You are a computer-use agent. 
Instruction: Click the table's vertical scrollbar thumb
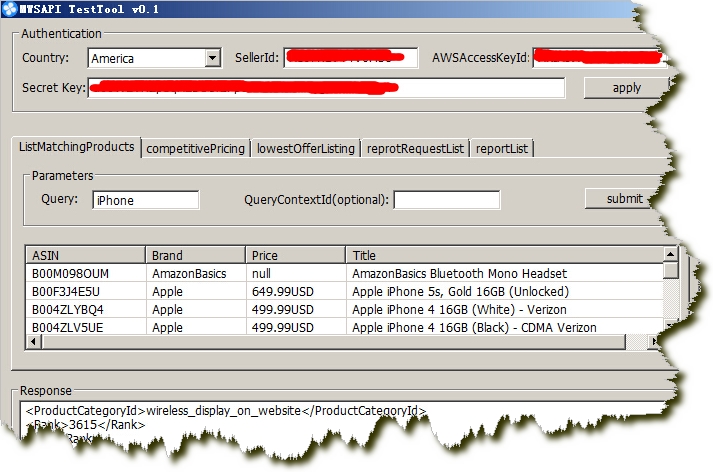coord(670,271)
